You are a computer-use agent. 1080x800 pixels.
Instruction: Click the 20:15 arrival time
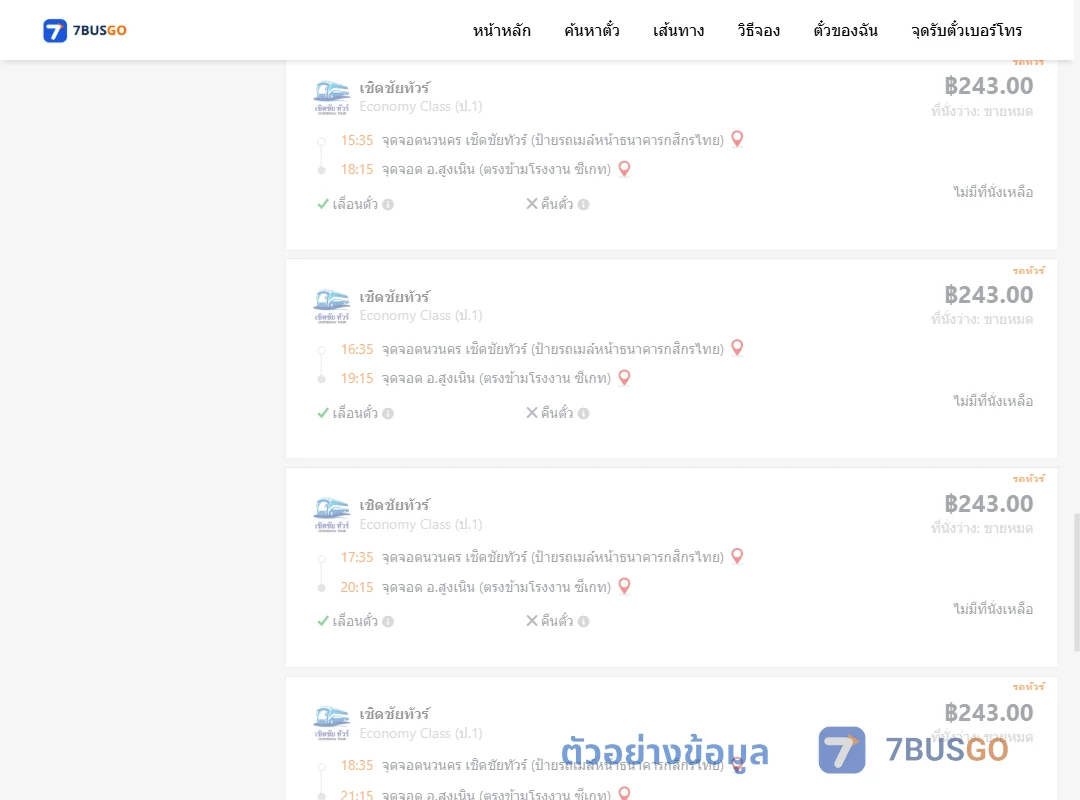[x=357, y=587]
